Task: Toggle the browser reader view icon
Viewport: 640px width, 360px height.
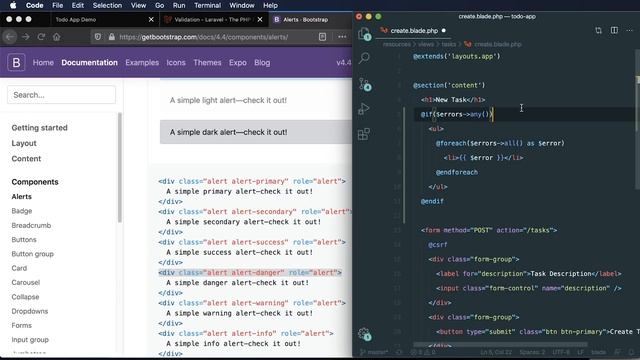Action: click(x=322, y=37)
